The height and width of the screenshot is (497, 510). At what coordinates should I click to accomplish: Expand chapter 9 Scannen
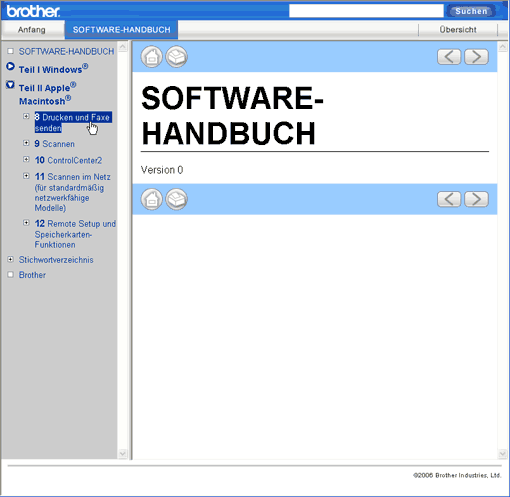coord(26,143)
